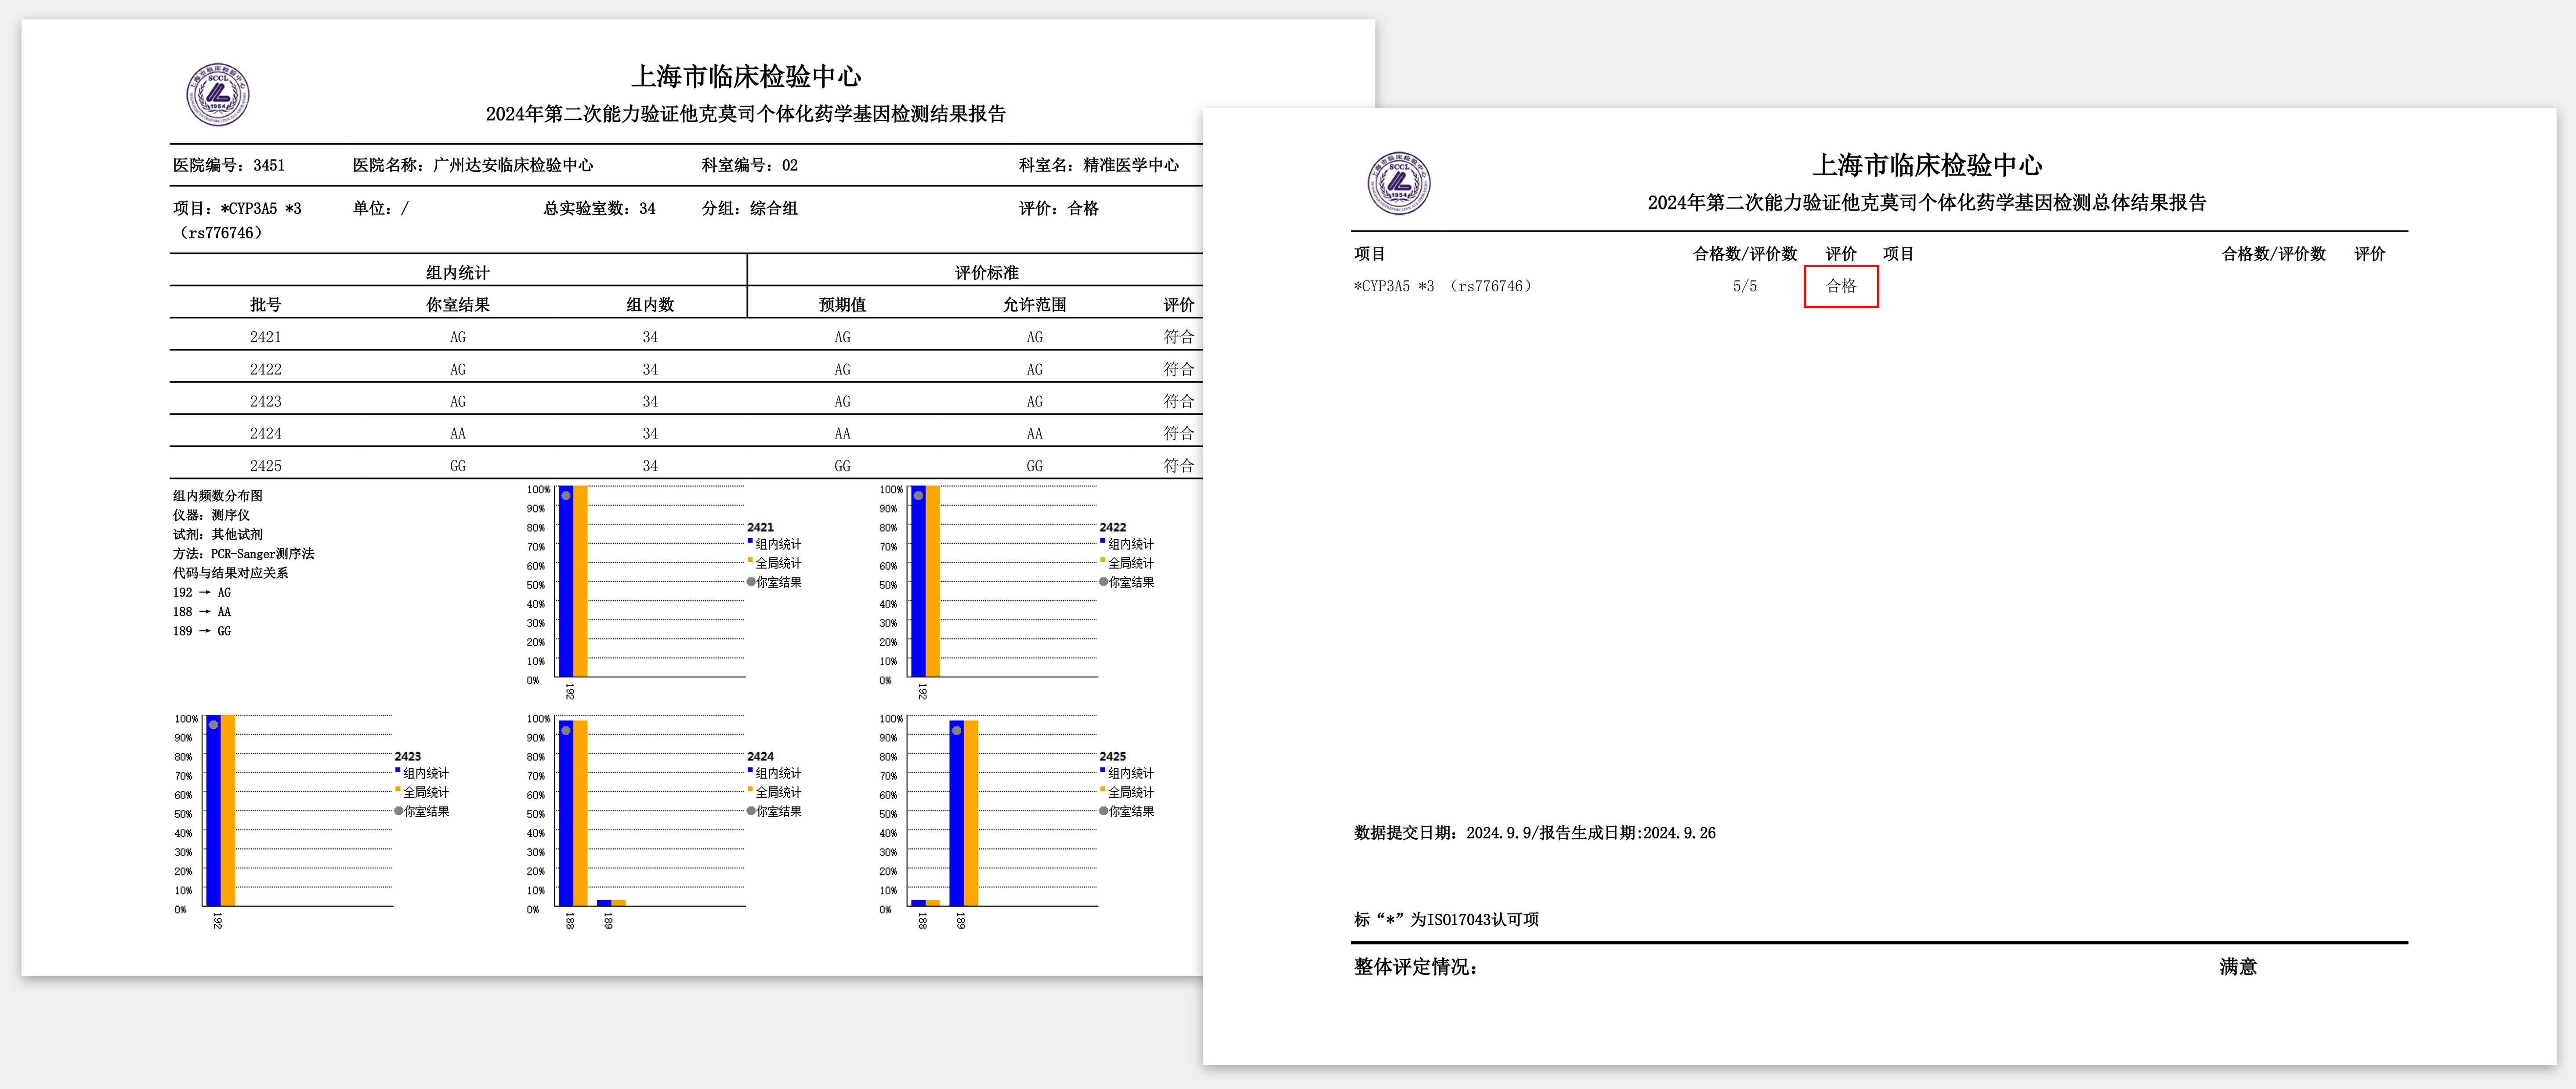The width and height of the screenshot is (2576, 1089).
Task: Click the 科室名: 精准医学中心 text
Action: click(1099, 165)
